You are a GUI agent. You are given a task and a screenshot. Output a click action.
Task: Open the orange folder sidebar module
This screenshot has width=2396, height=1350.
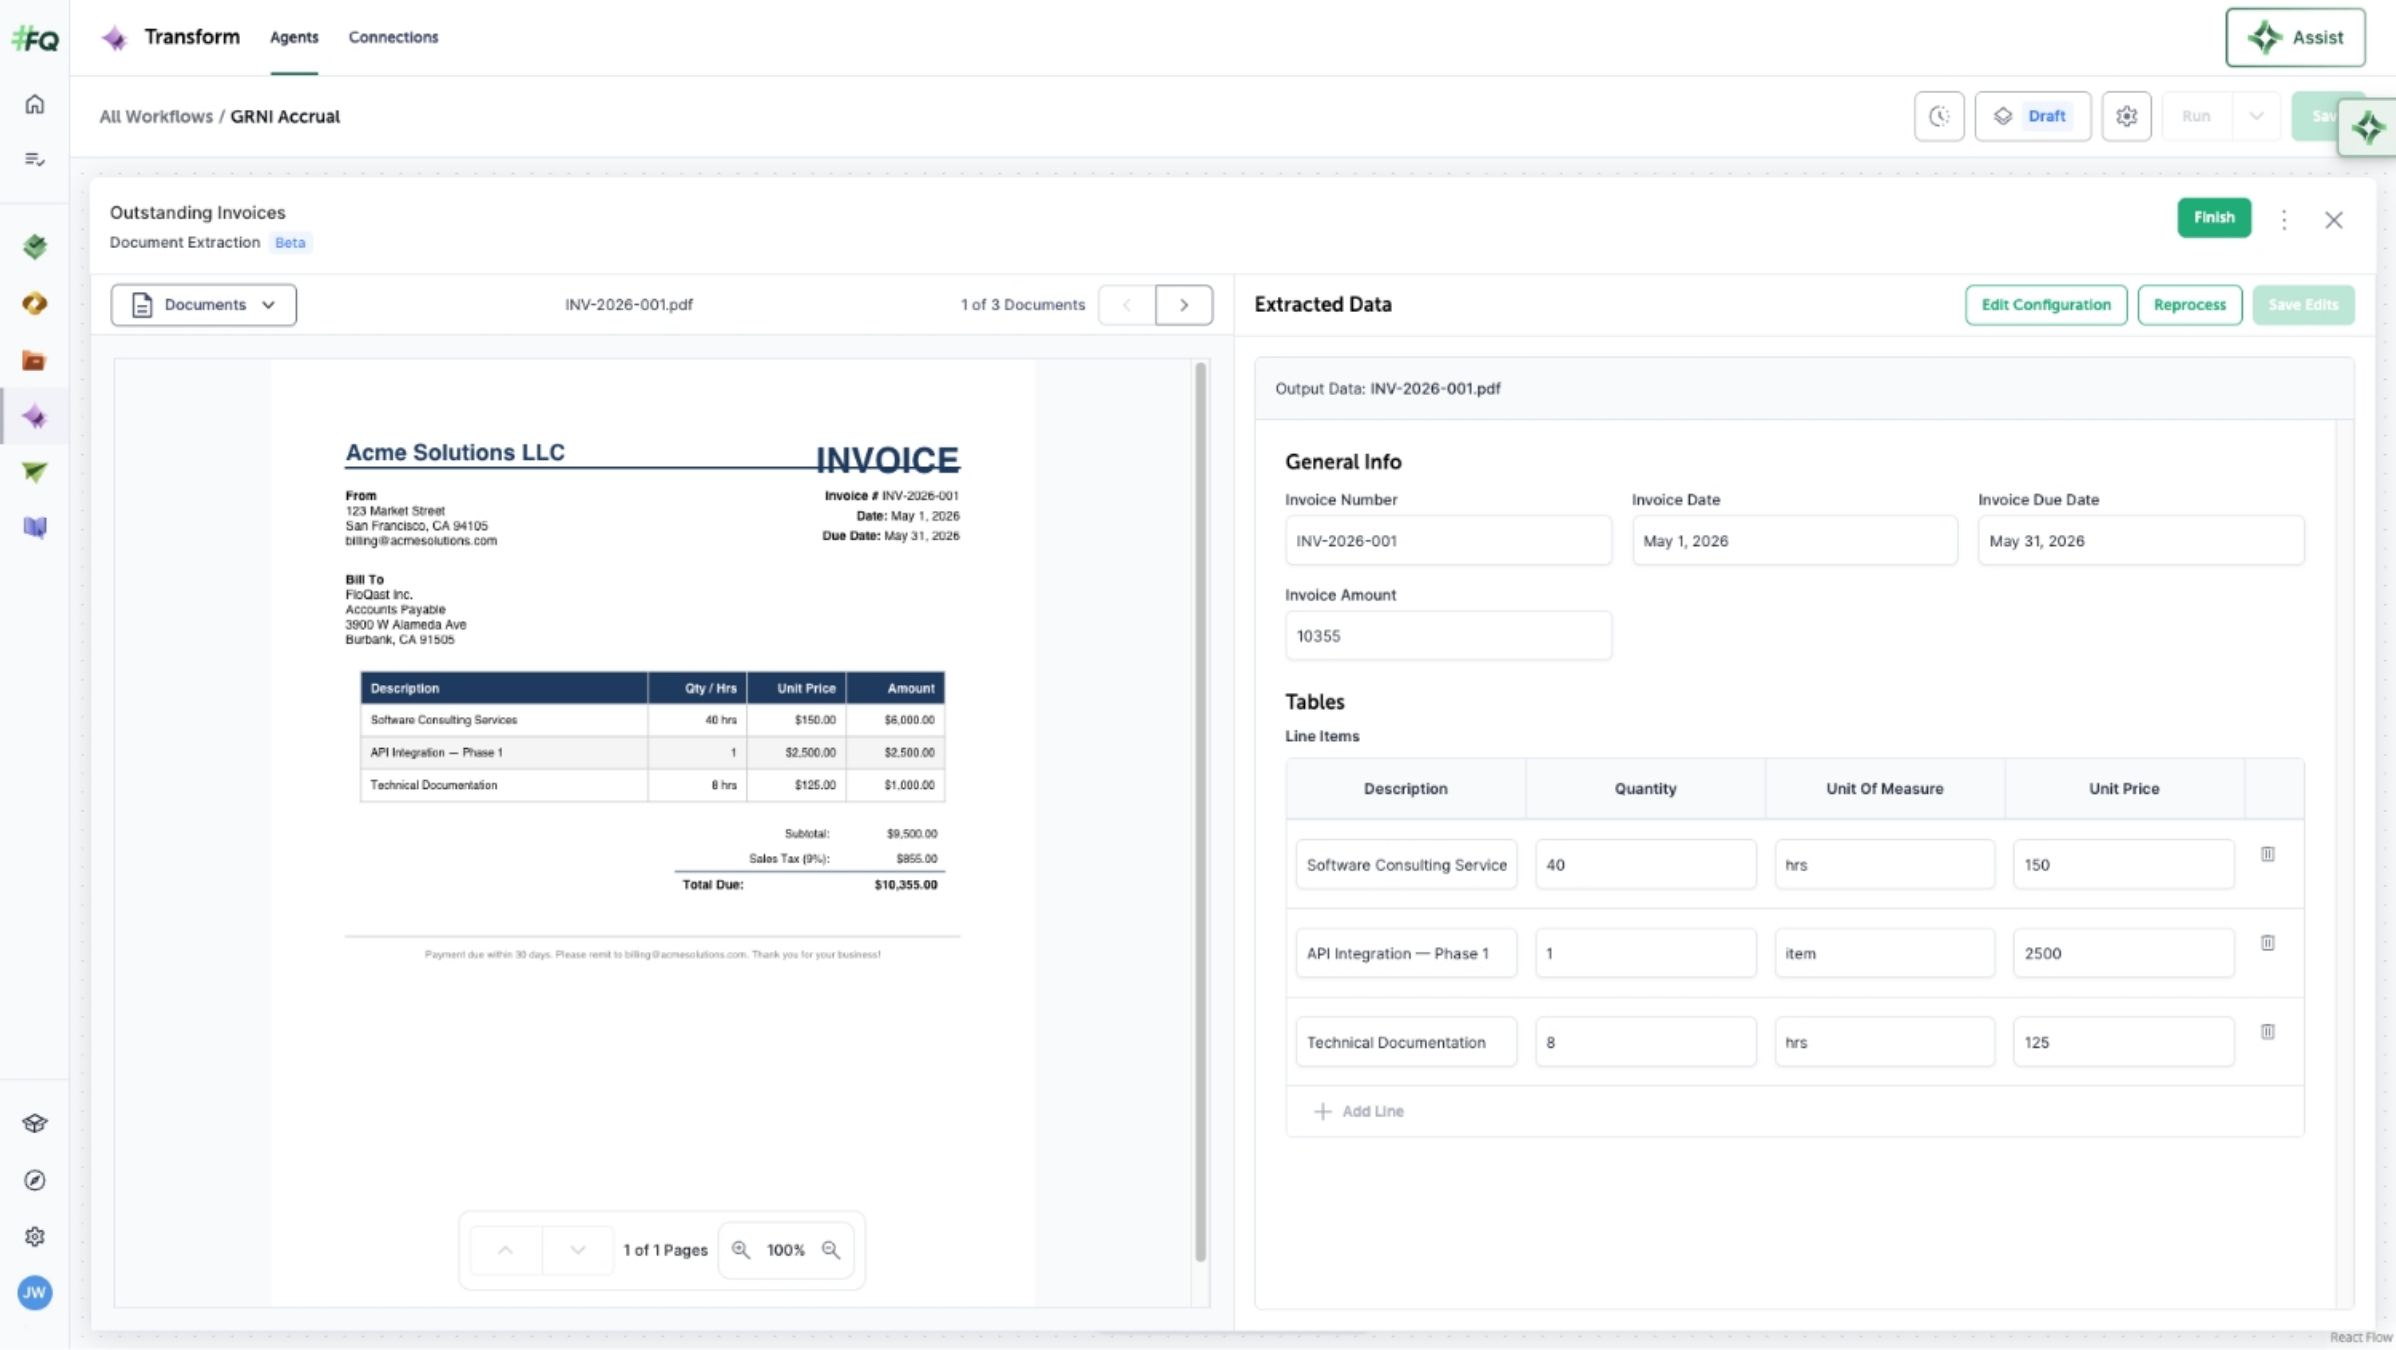(35, 360)
